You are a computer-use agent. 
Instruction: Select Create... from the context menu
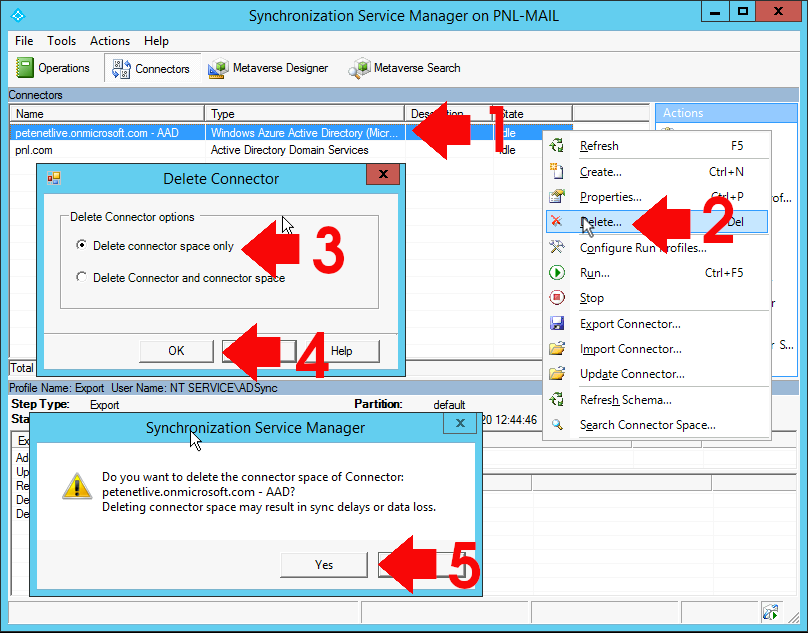(x=657, y=172)
